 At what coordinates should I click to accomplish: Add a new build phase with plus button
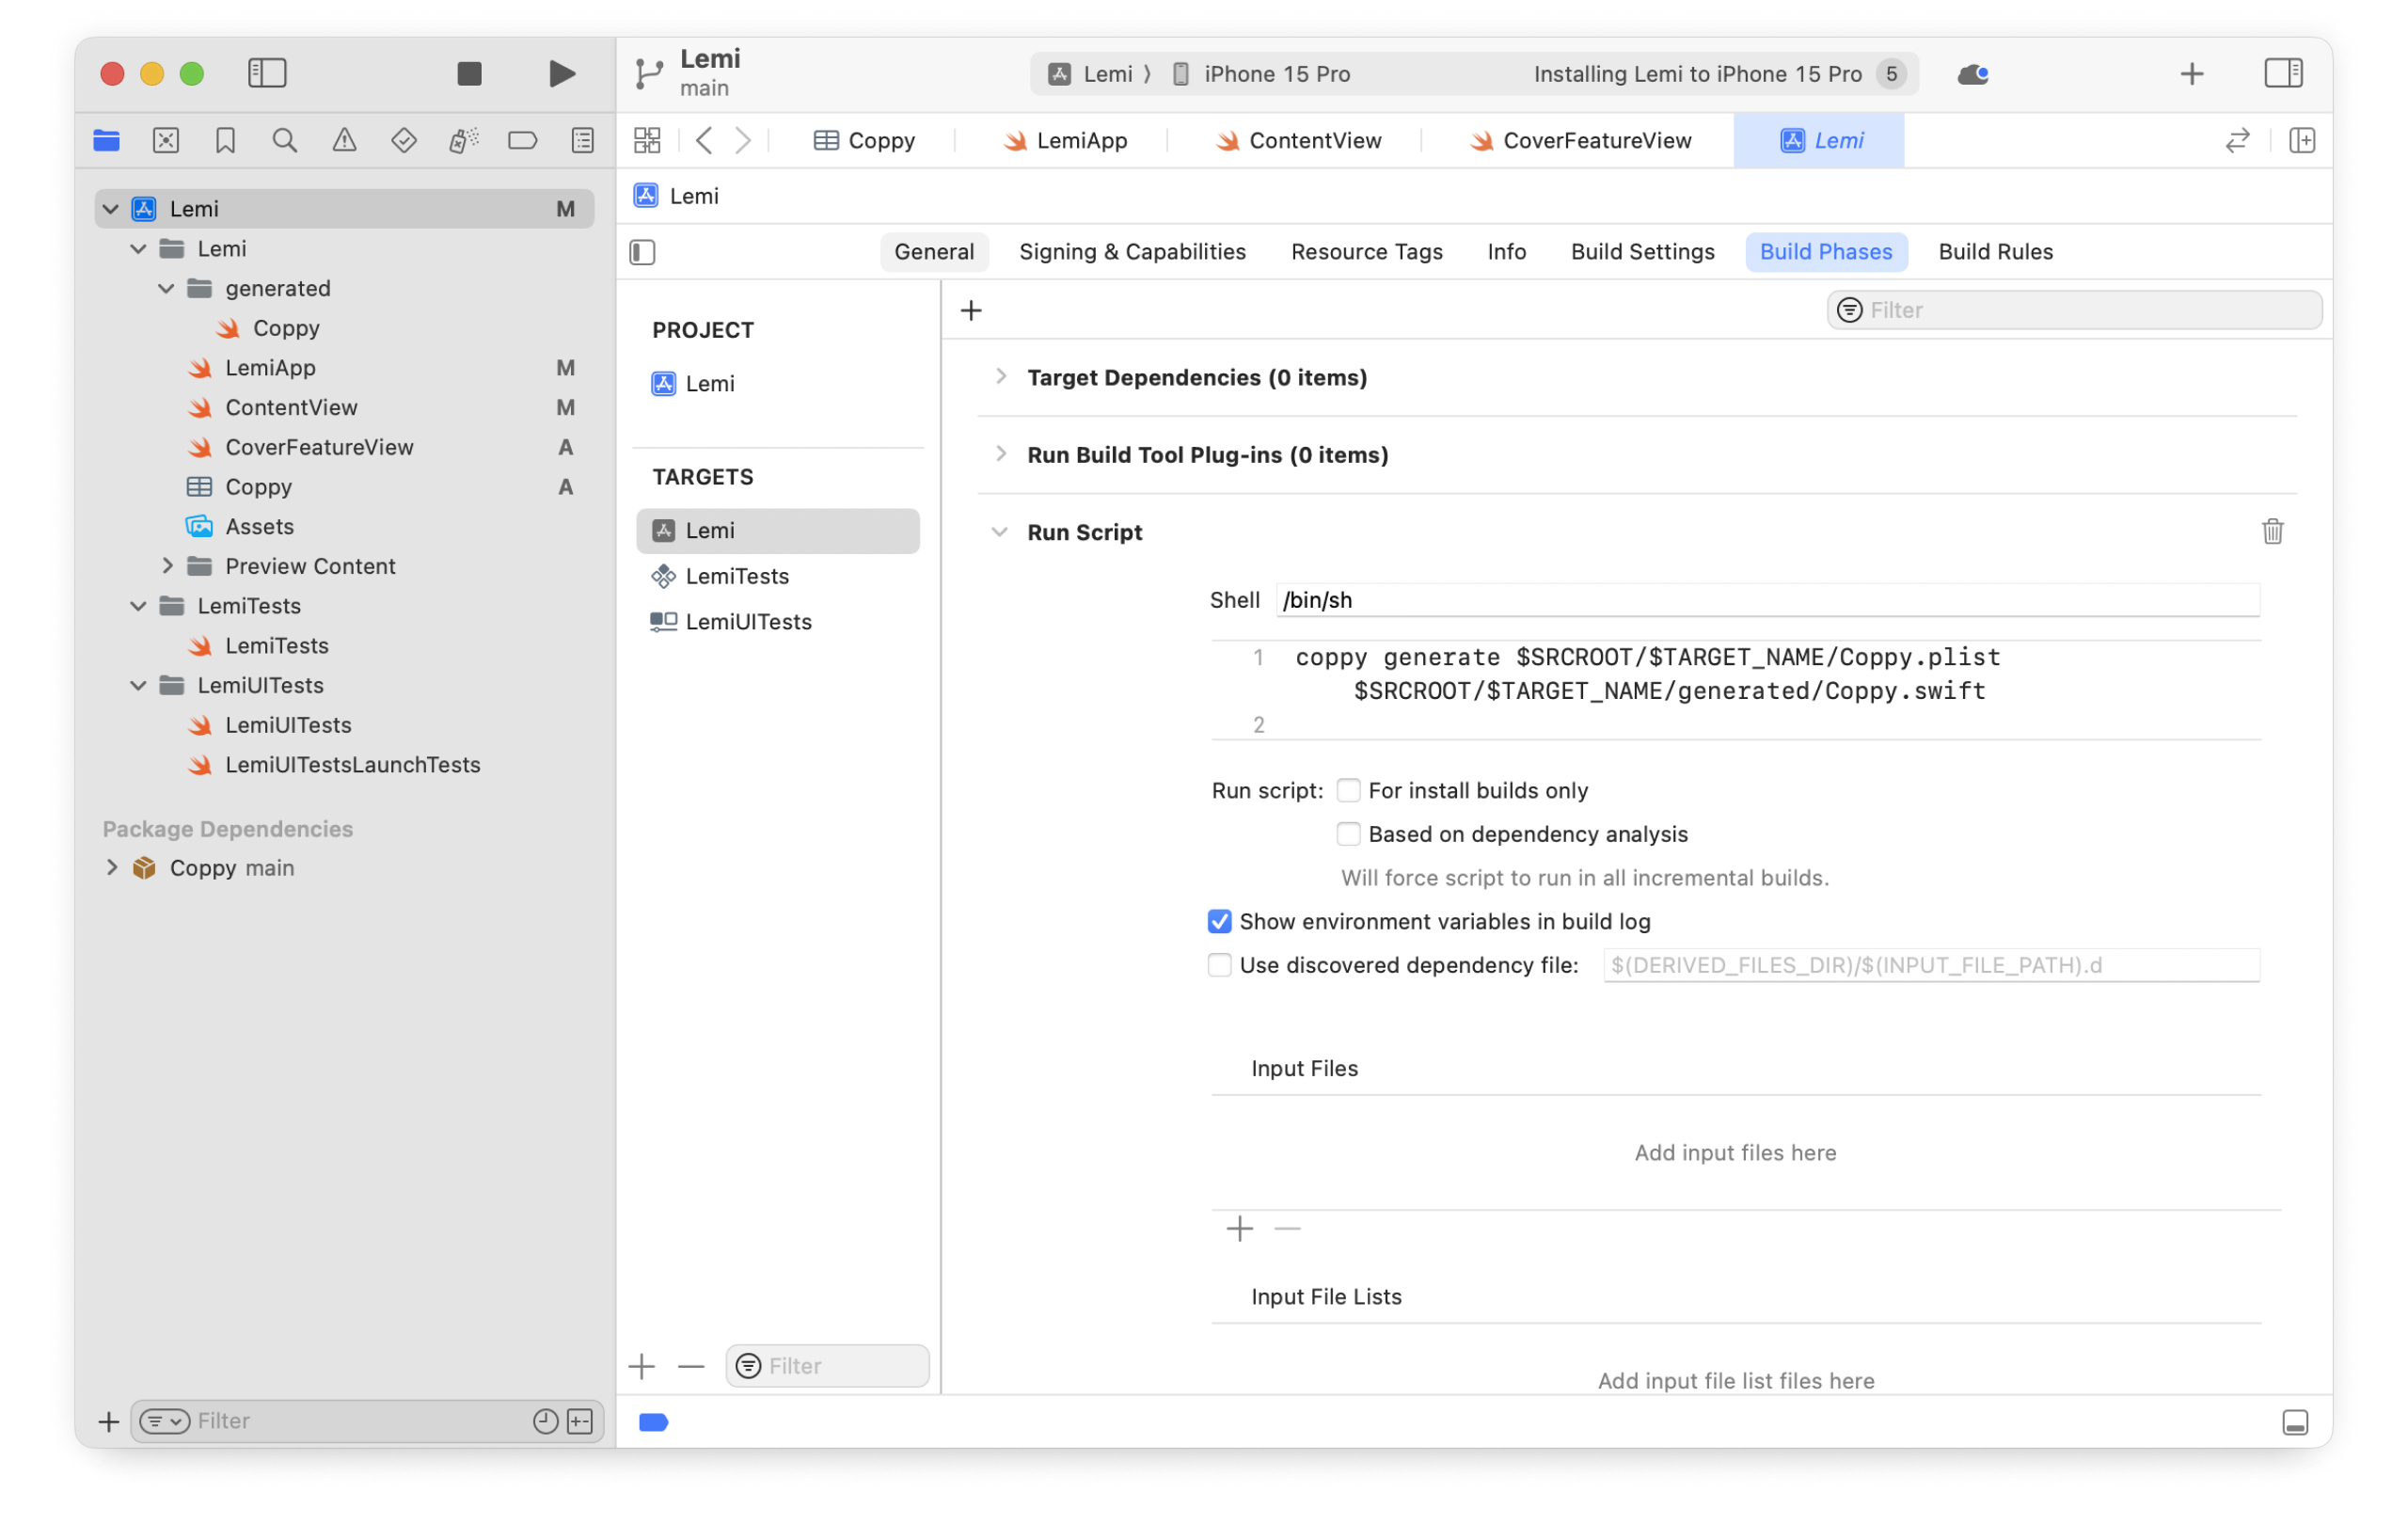(x=970, y=310)
